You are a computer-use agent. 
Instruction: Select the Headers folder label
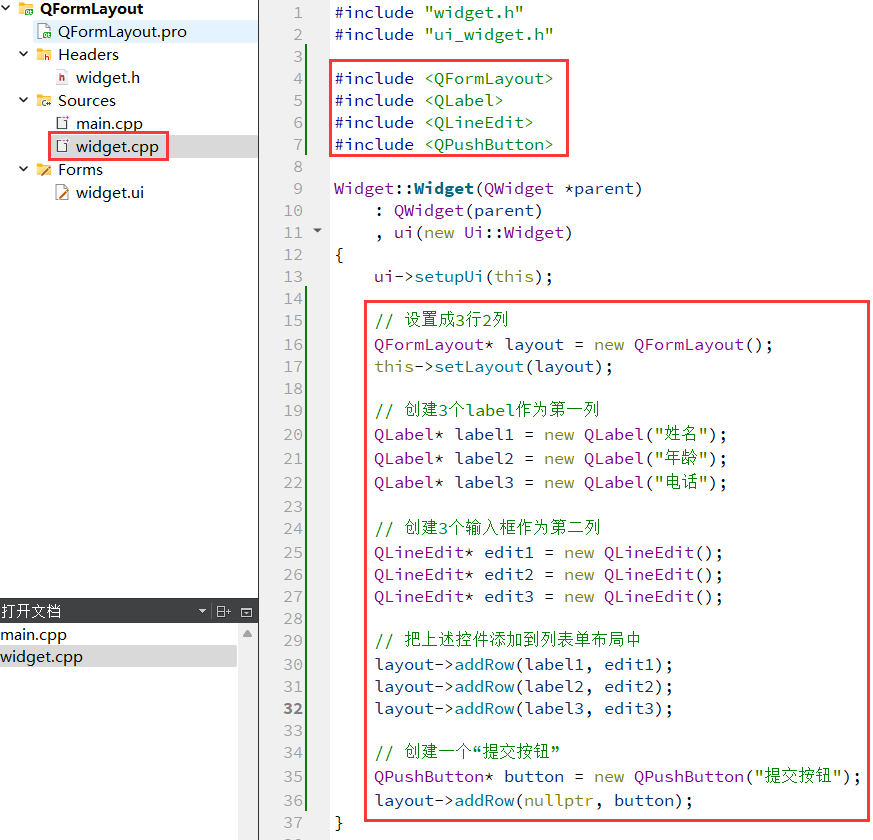coord(88,55)
